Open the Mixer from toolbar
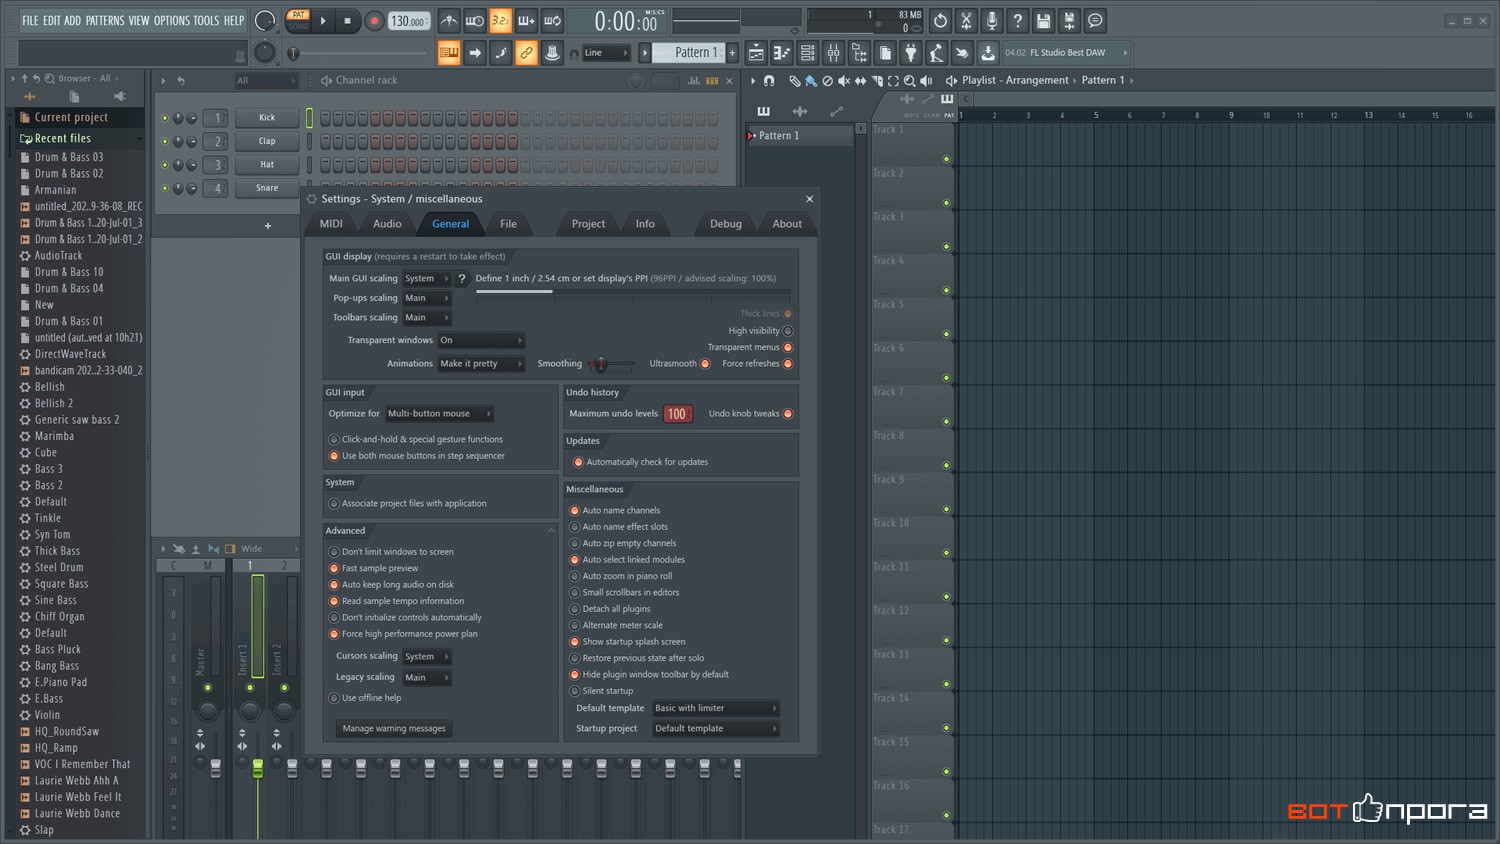This screenshot has width=1500, height=844. pyautogui.click(x=834, y=53)
